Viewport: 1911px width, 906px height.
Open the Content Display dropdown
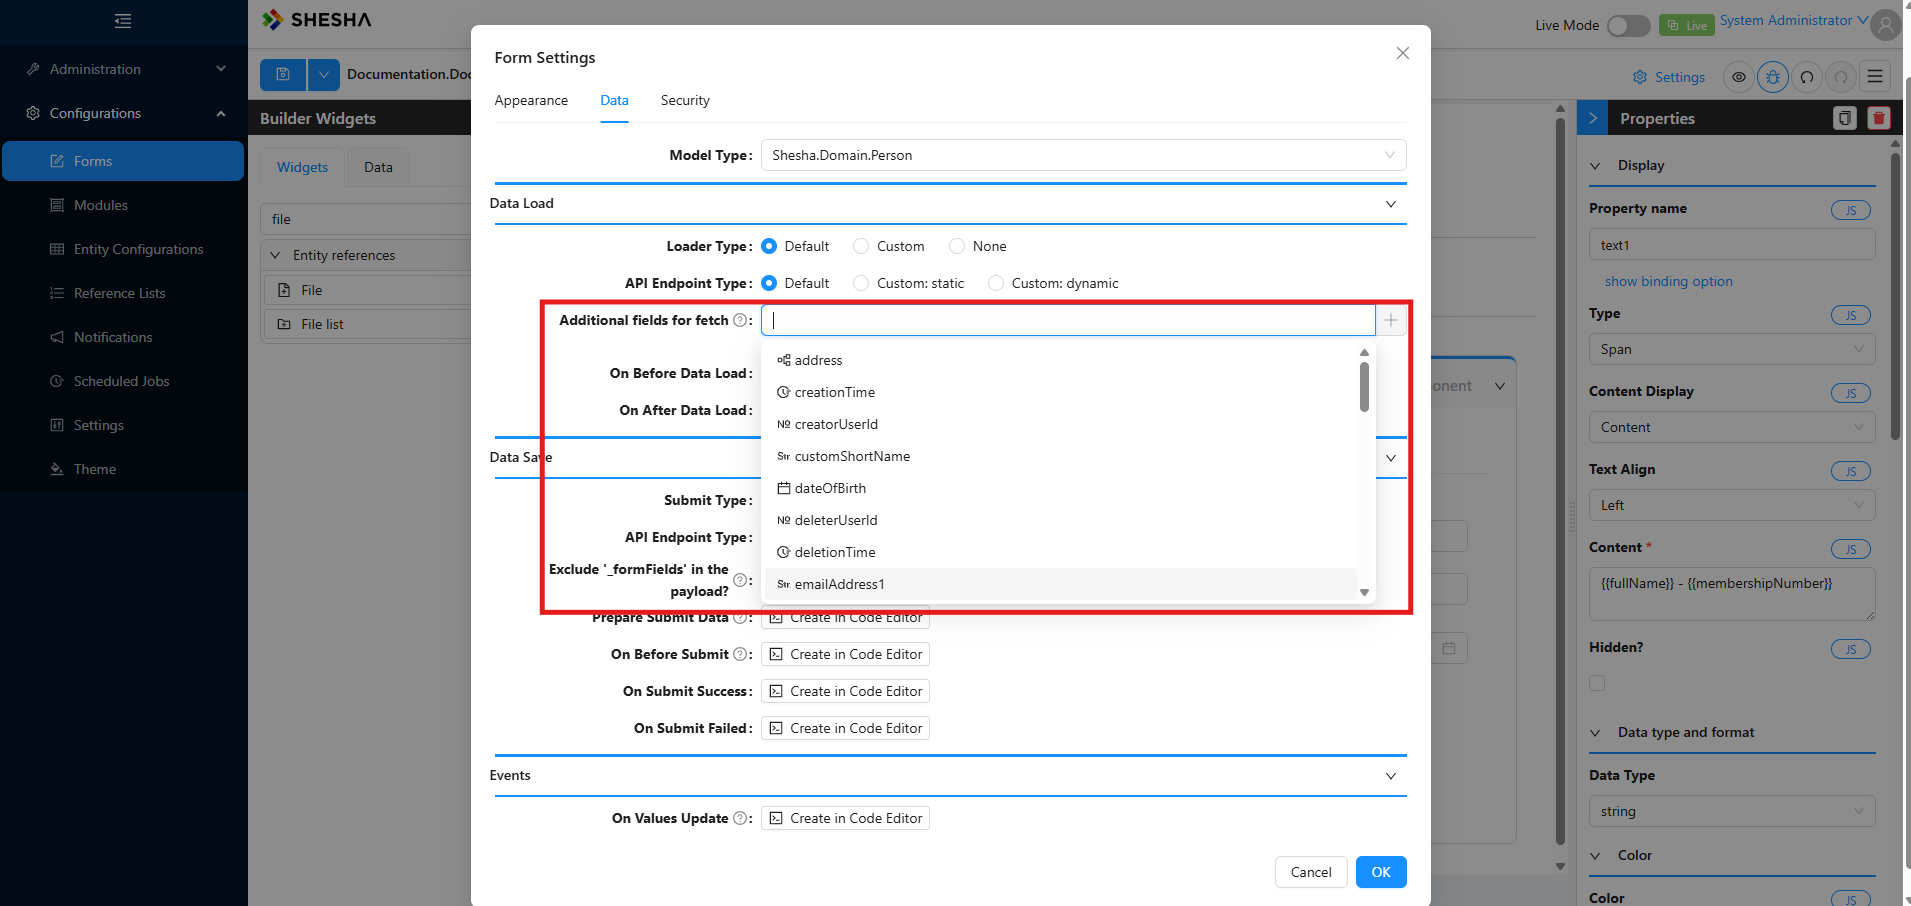click(1731, 427)
